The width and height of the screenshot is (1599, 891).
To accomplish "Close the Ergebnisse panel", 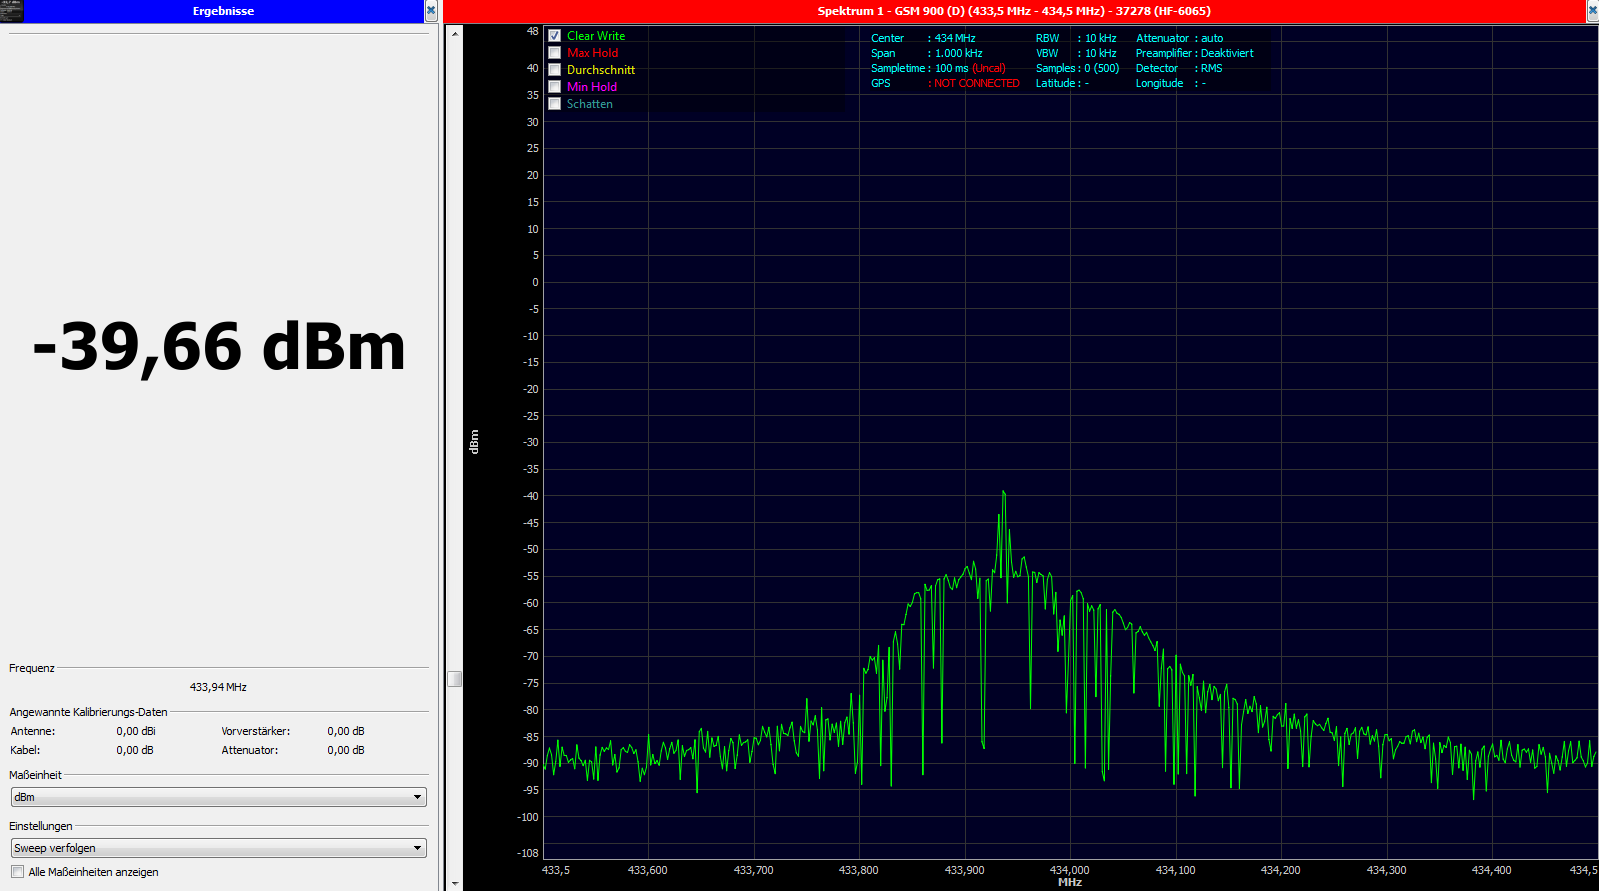I will click(x=431, y=10).
